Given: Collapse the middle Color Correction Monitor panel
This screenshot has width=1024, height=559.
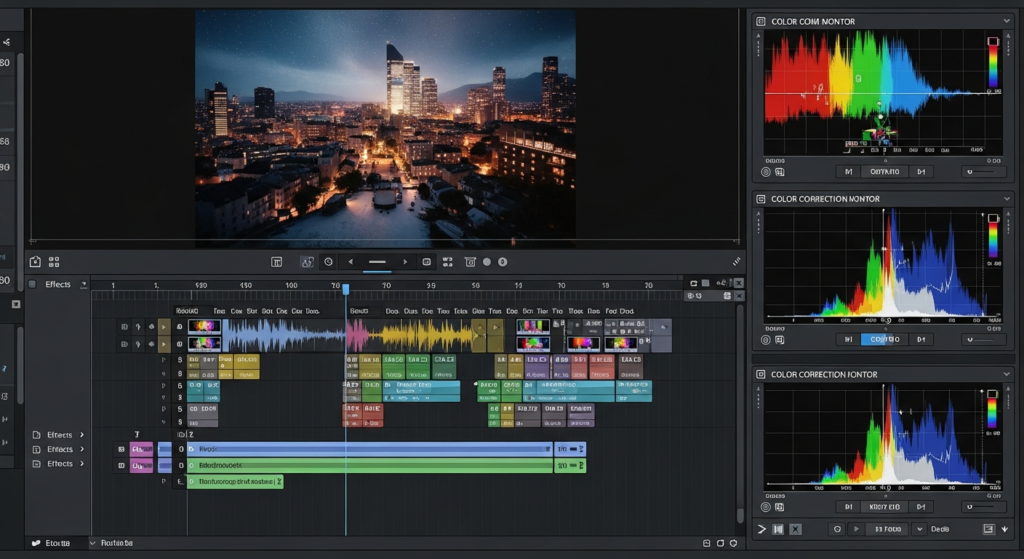Looking at the screenshot, I should [1006, 199].
